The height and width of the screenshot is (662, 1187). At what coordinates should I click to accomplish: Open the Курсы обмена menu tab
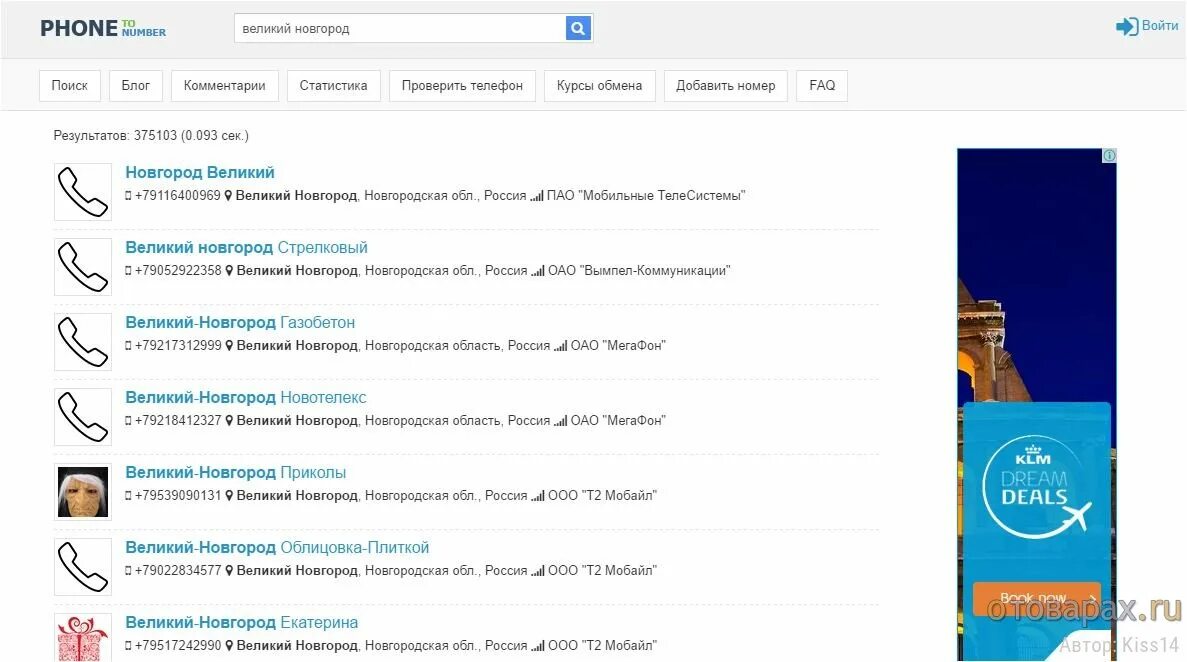[x=600, y=86]
